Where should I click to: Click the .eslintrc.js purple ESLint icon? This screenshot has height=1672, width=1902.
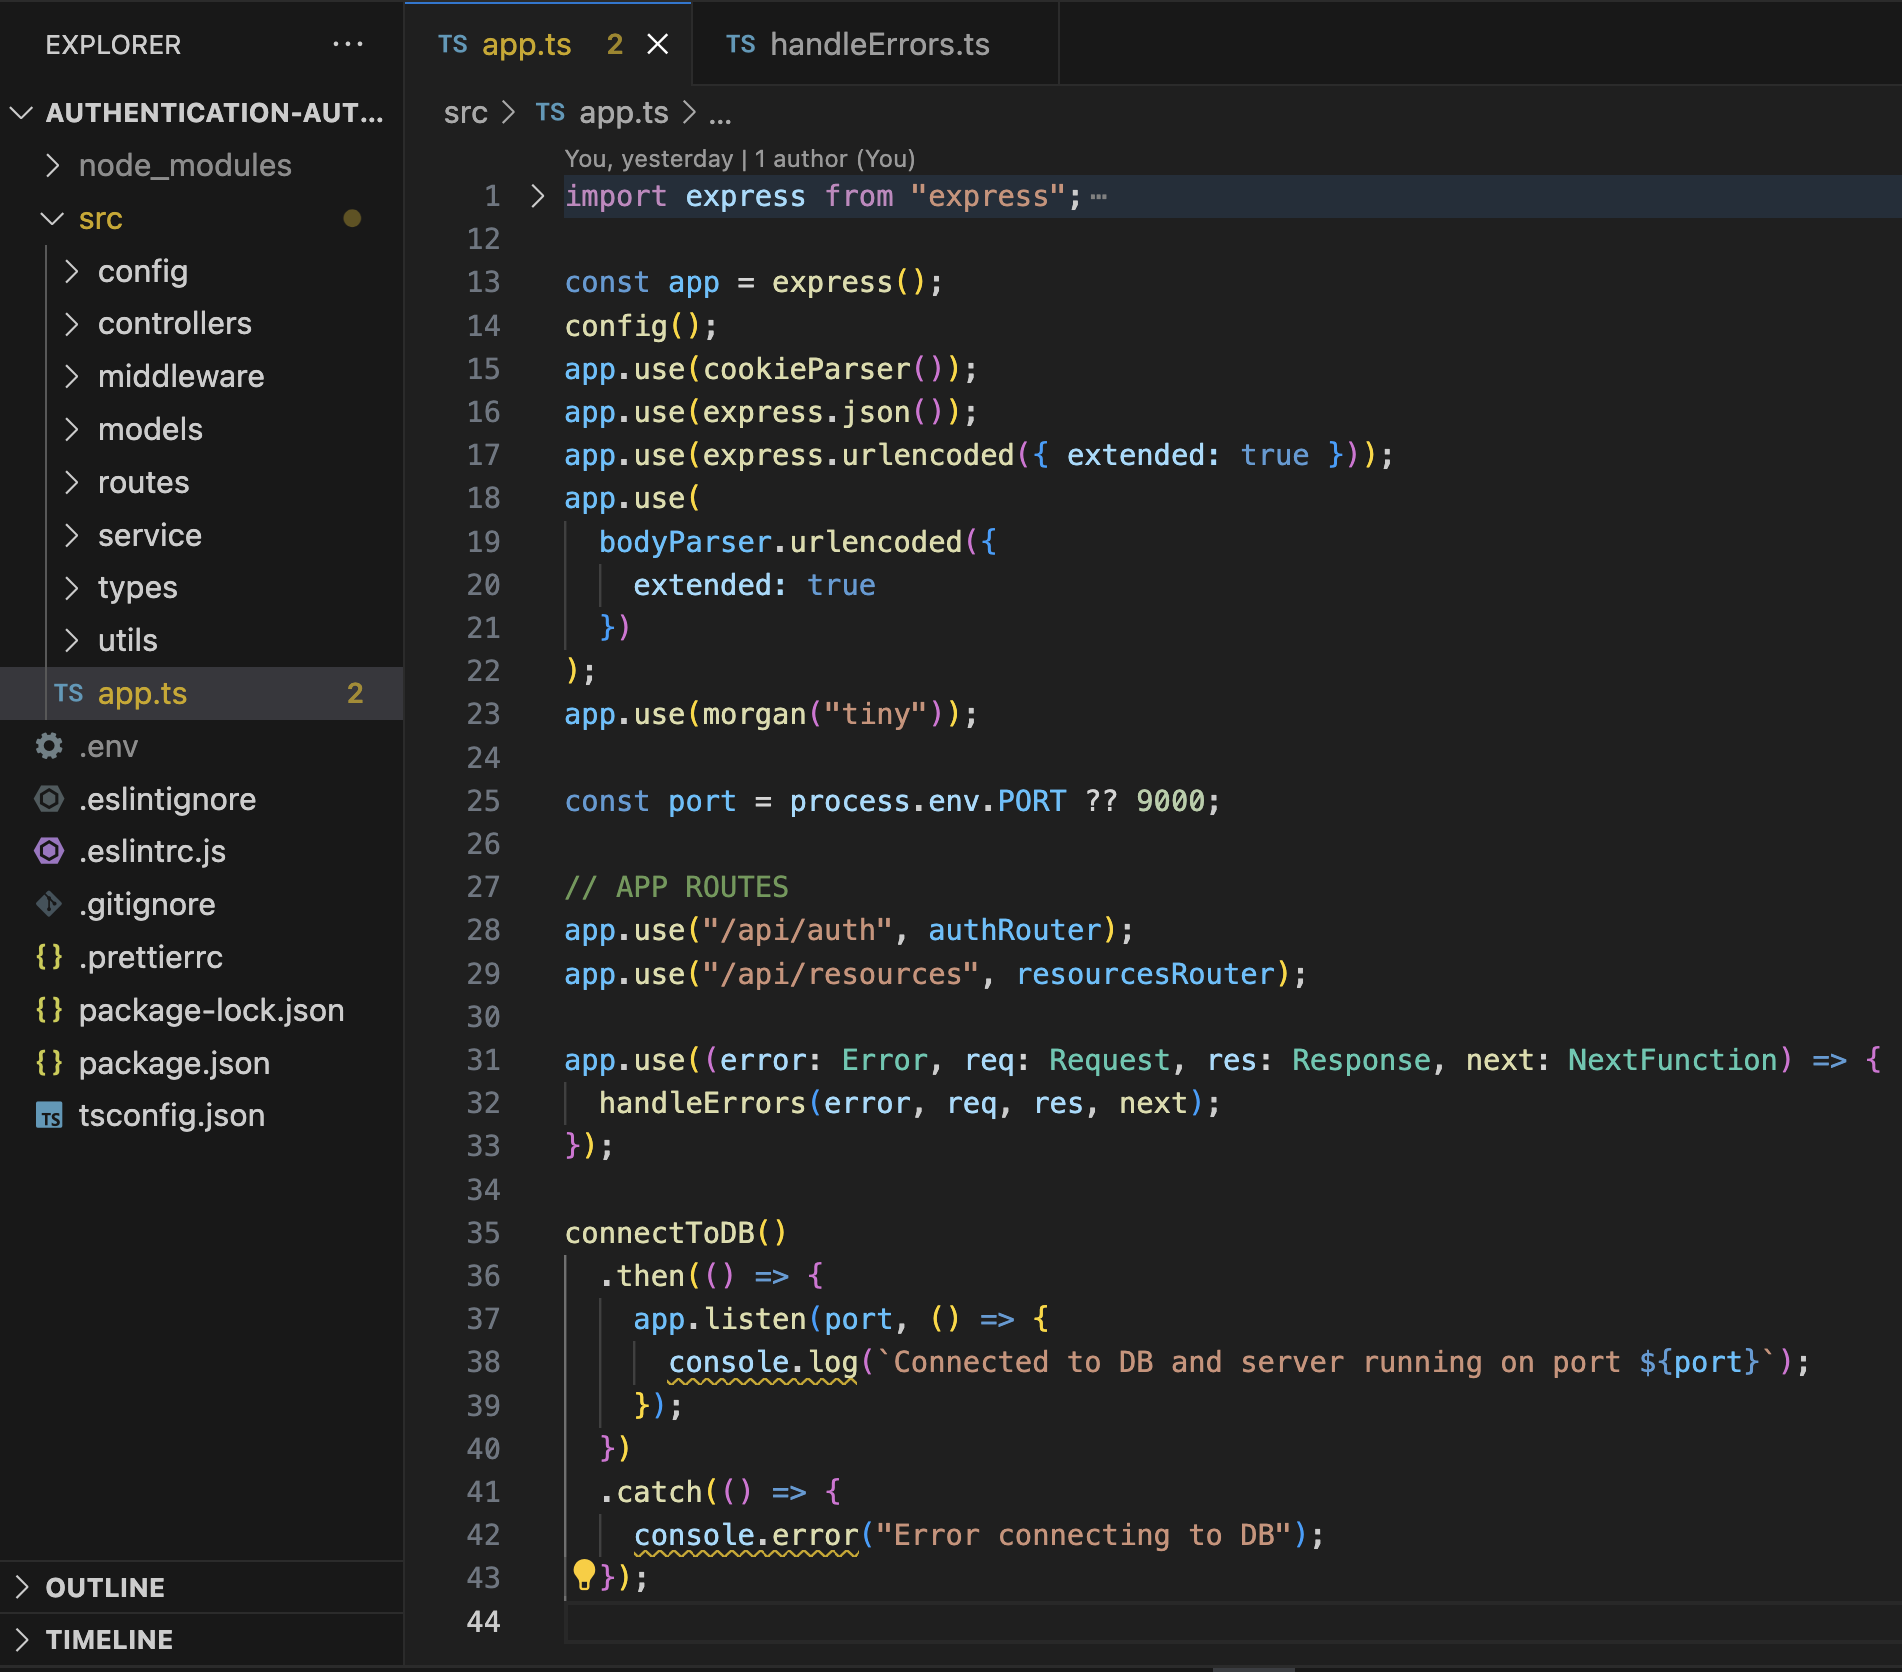point(49,851)
